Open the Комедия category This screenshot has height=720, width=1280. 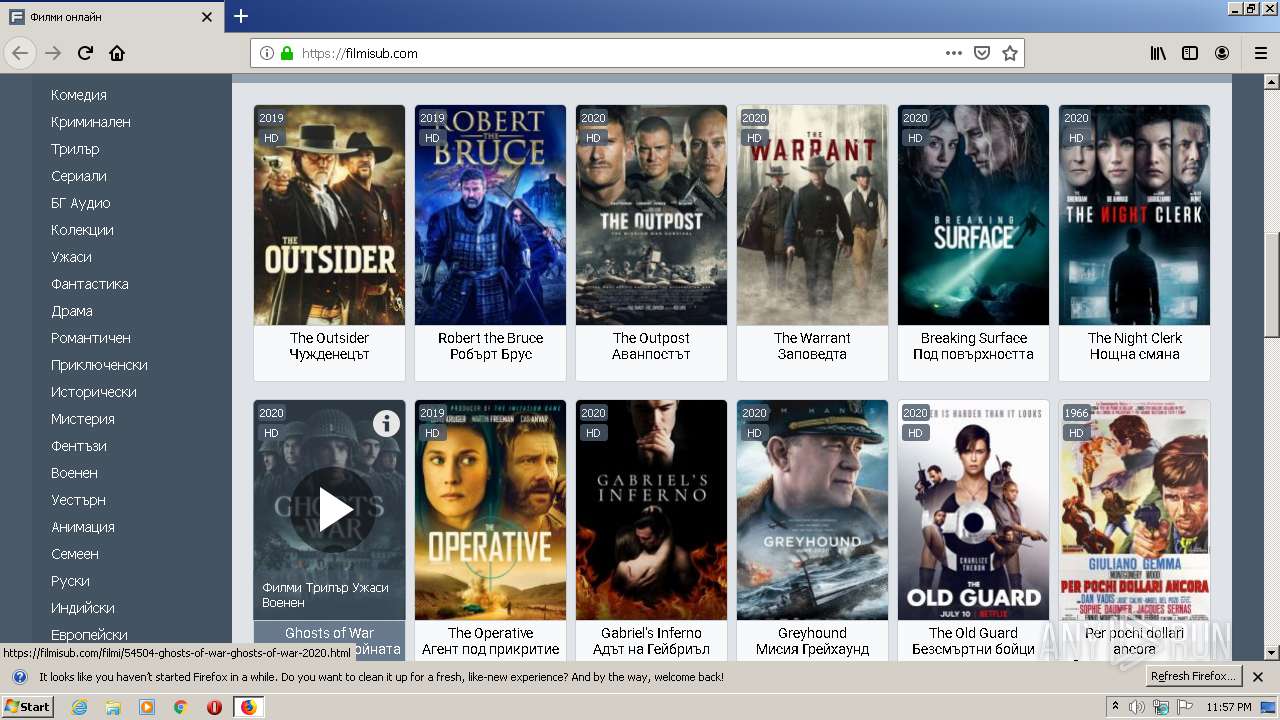(x=79, y=95)
